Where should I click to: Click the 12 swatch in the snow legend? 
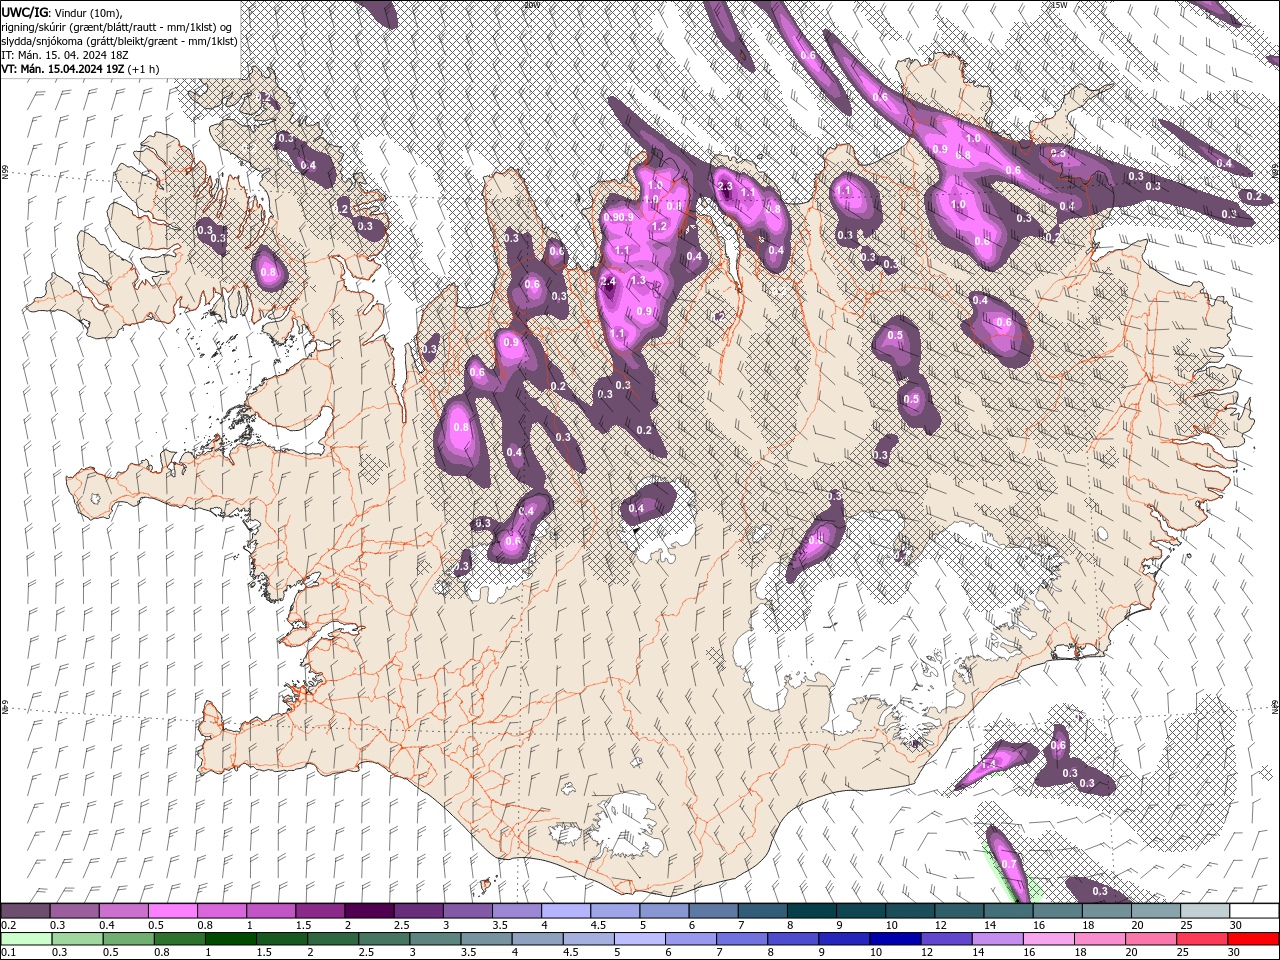pos(958,911)
